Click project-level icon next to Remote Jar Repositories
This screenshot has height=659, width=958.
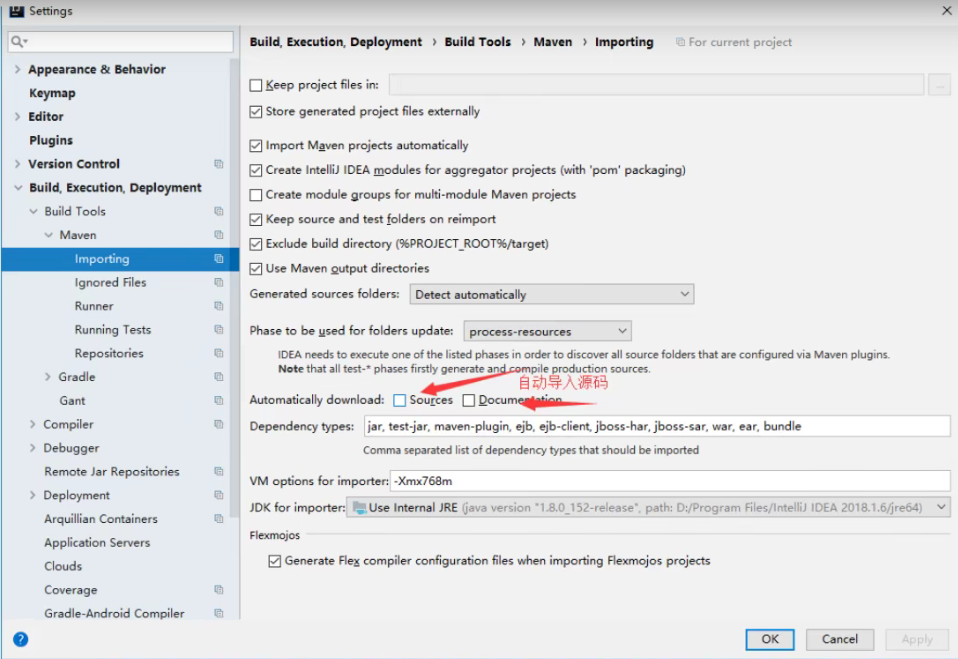click(218, 471)
